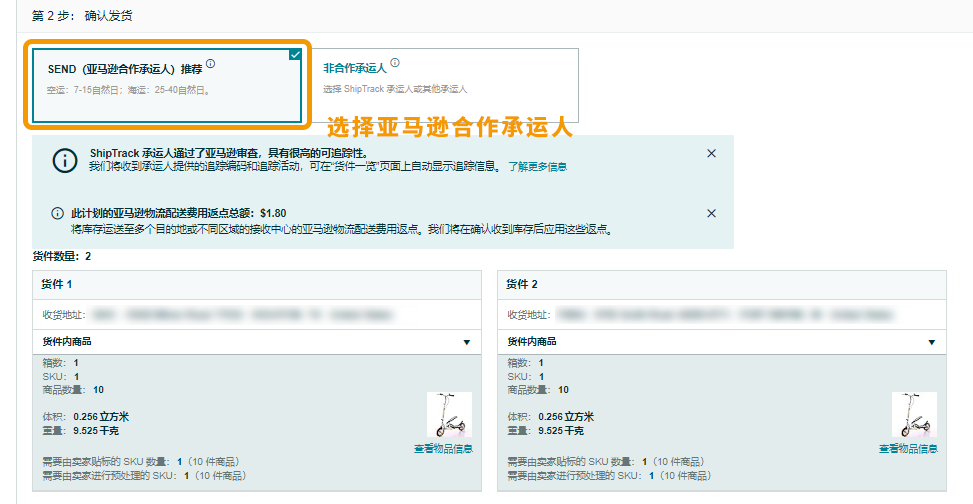Viewport: 973px width, 504px height.
Task: Click info icon next to 非合作承运人
Action: point(396,63)
